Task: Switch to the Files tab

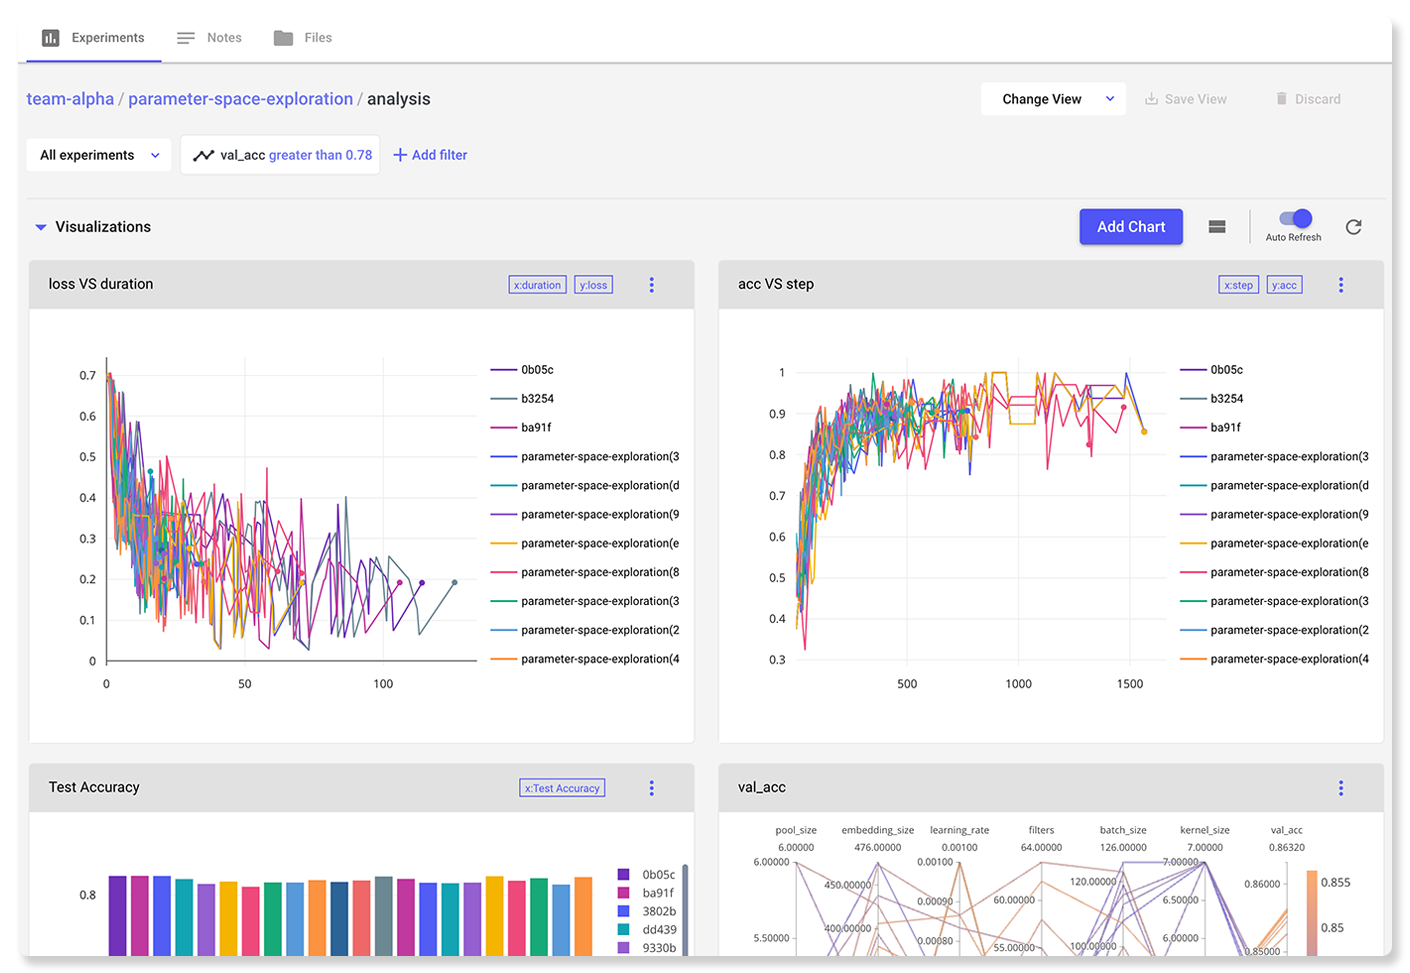Action: click(x=303, y=38)
